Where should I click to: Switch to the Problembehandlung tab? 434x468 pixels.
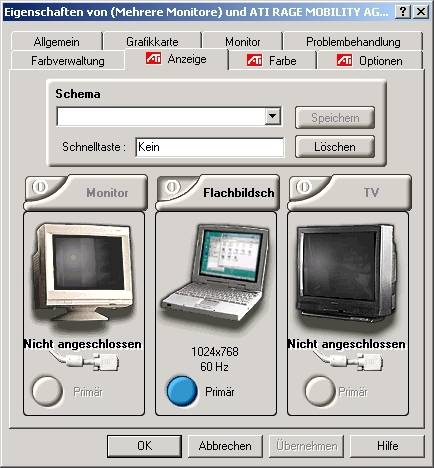(x=353, y=42)
